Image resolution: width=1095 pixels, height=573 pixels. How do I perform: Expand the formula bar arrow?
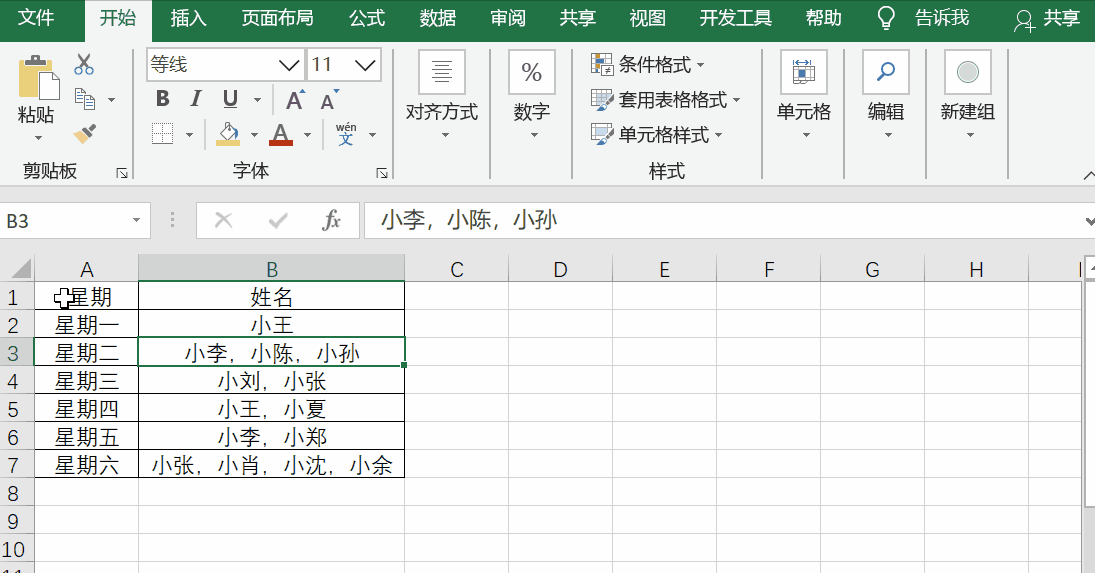click(x=1089, y=221)
